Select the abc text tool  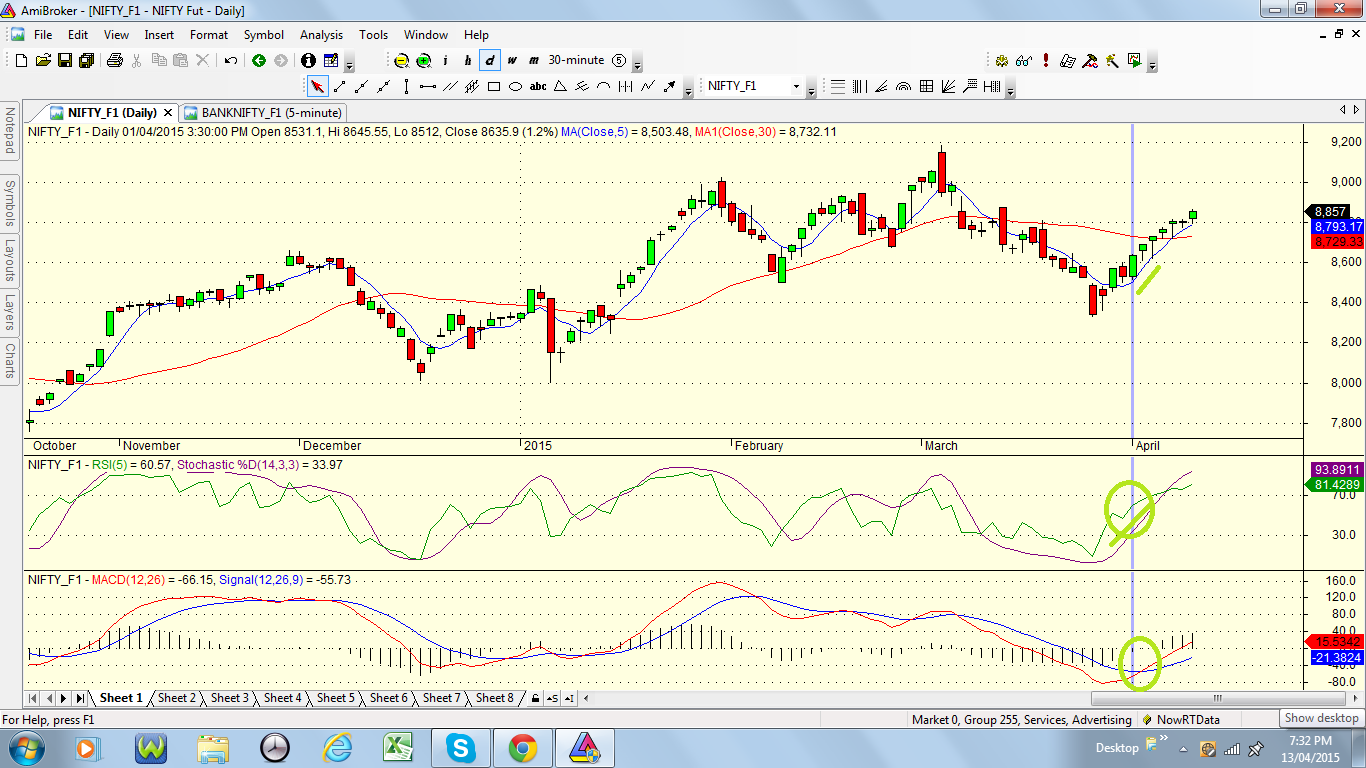click(x=538, y=86)
